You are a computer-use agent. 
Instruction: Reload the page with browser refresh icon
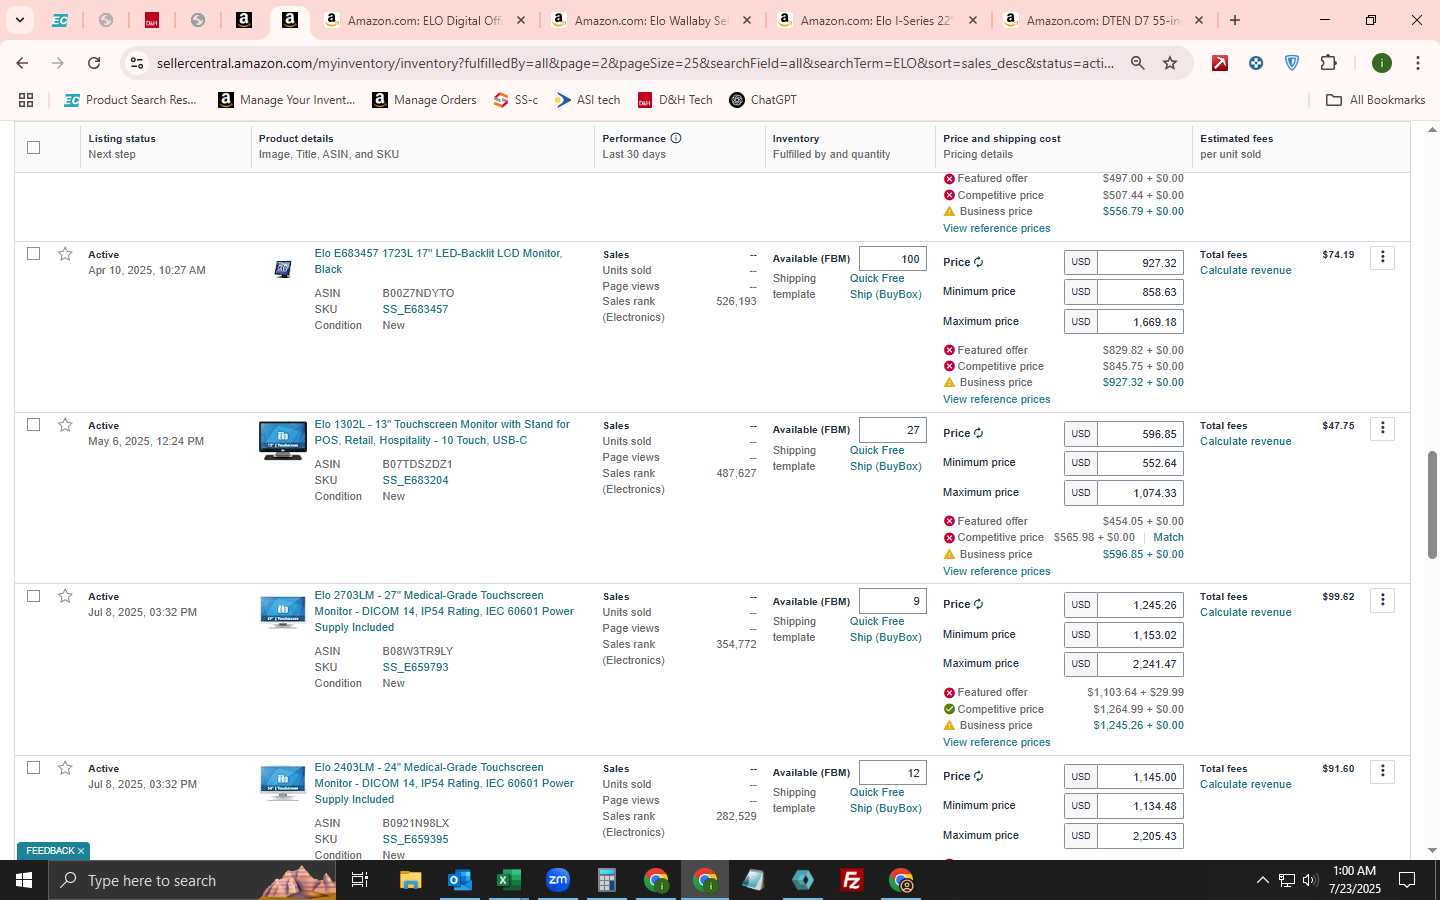click(94, 63)
